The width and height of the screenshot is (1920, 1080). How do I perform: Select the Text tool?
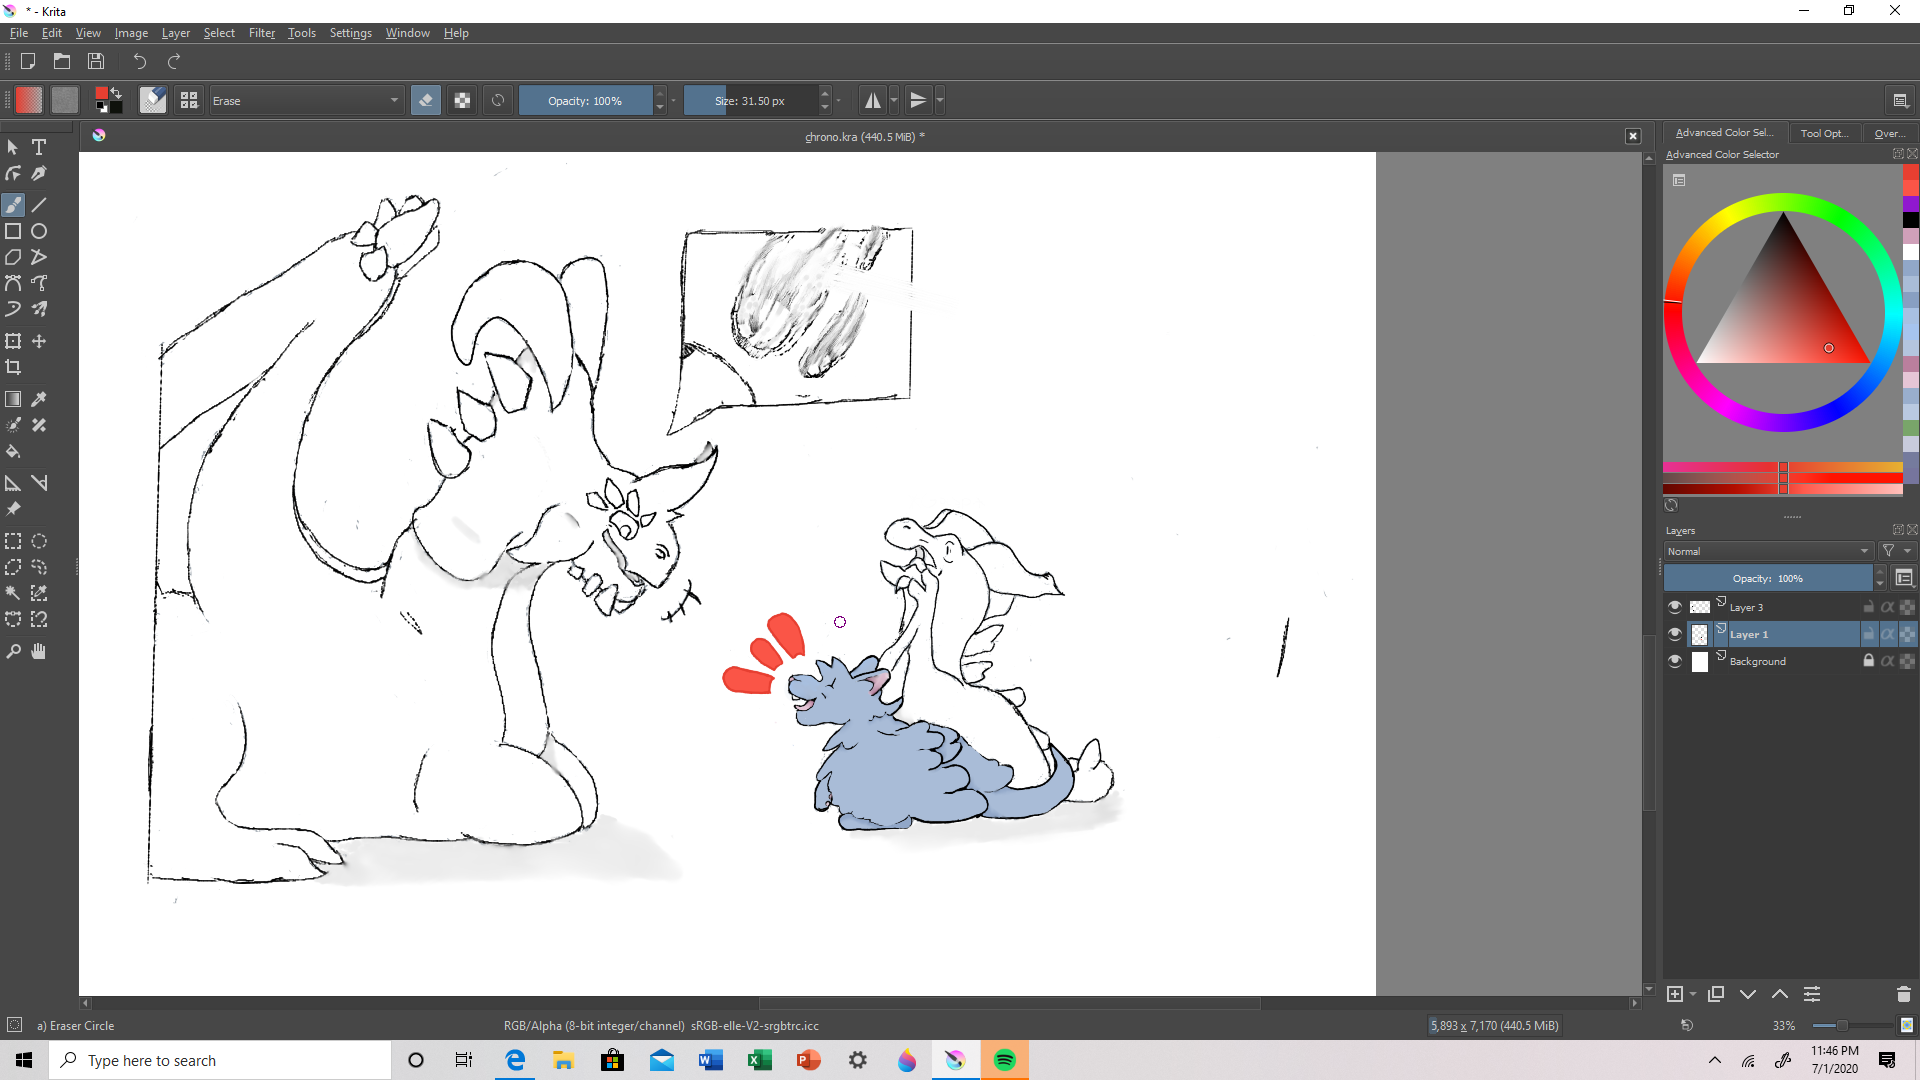click(x=39, y=147)
